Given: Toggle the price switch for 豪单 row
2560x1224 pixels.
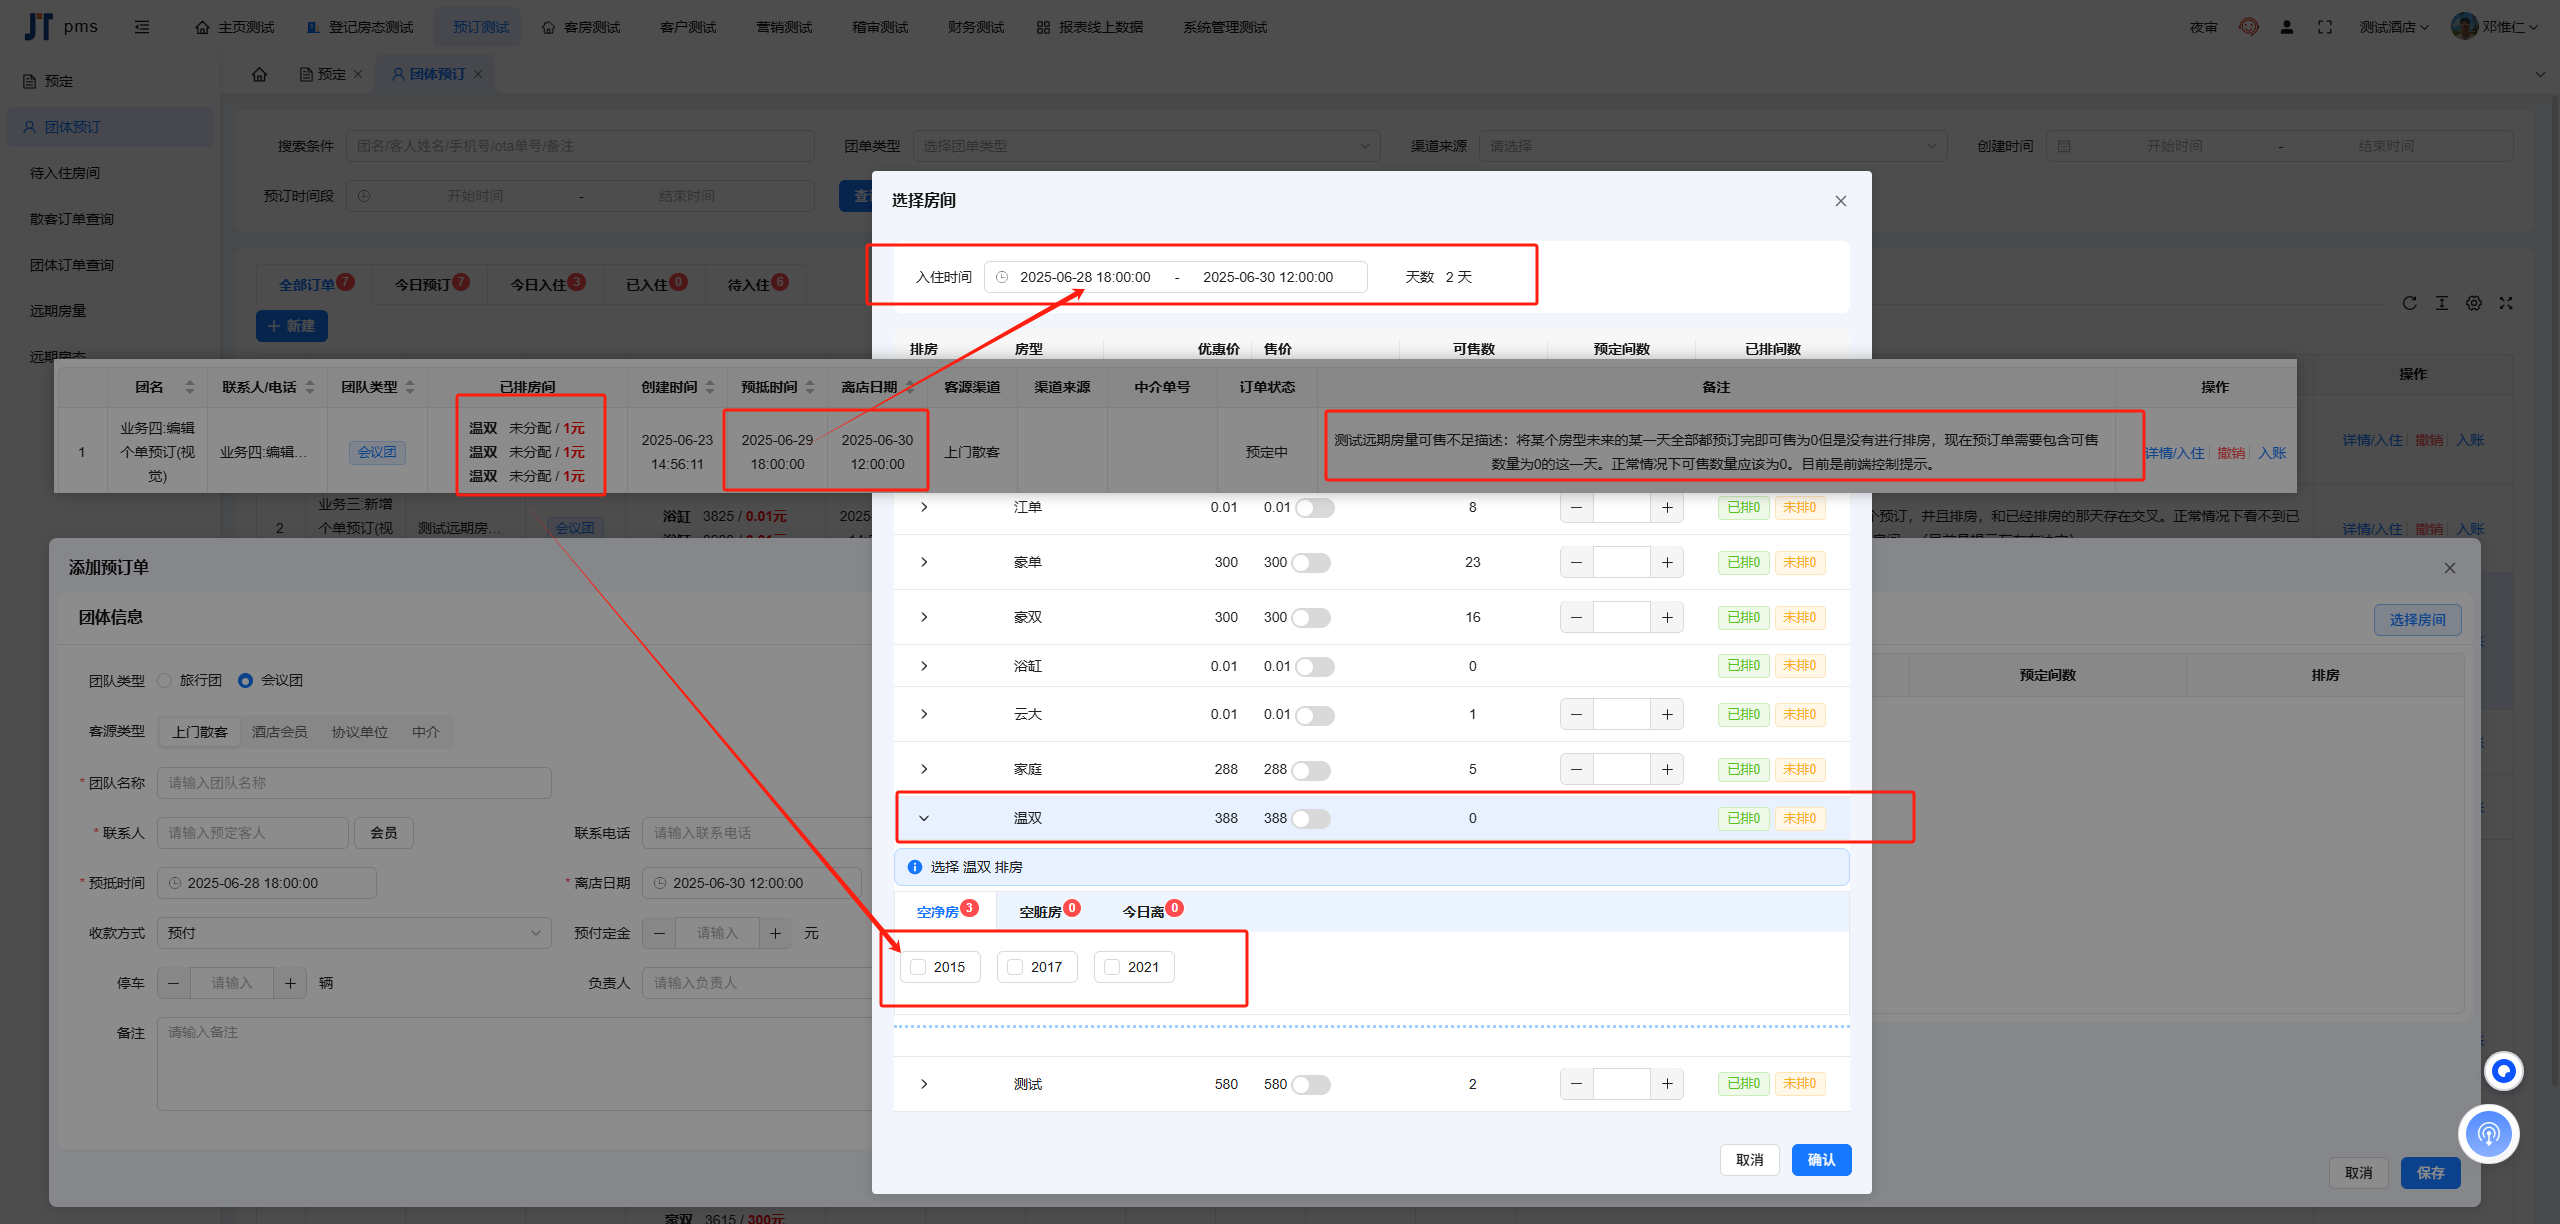Looking at the screenshot, I should tap(1311, 563).
